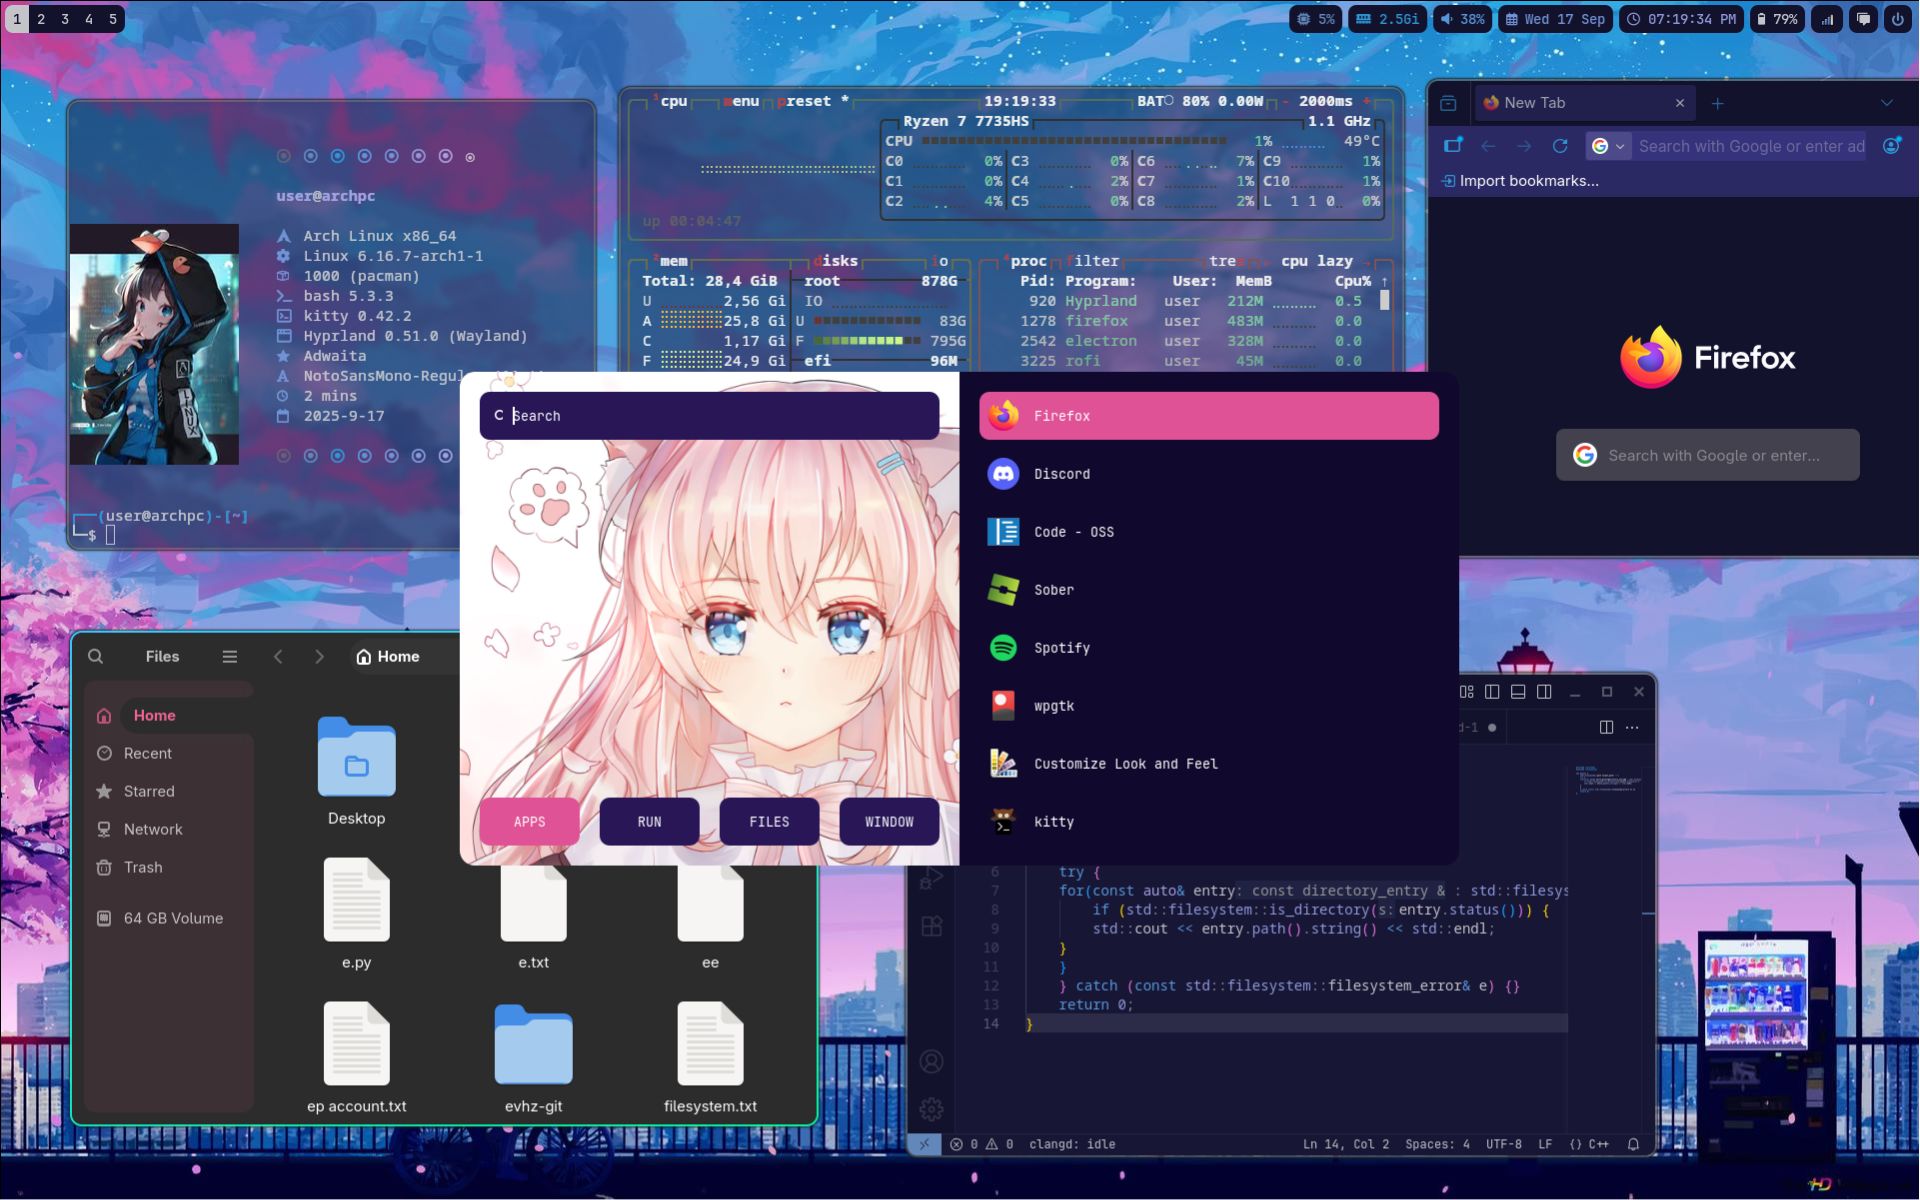Toggle tree view in btop proc box
Screen dimensions: 1920x1200
click(x=1225, y=261)
